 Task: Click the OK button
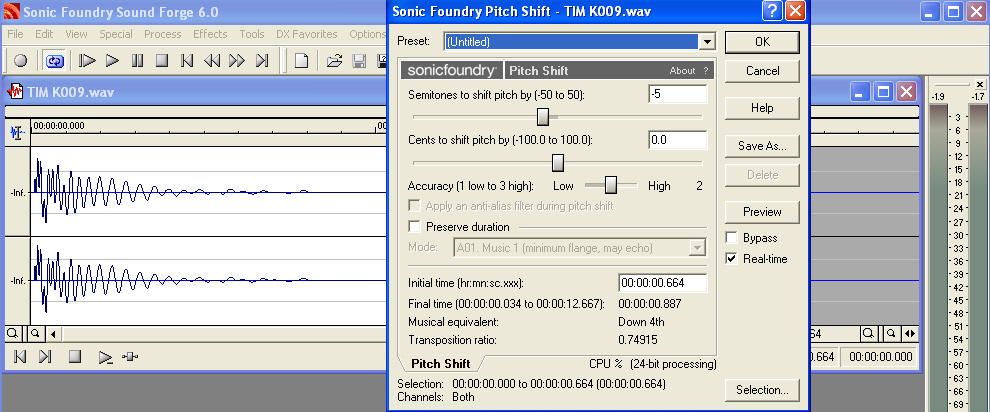click(762, 42)
